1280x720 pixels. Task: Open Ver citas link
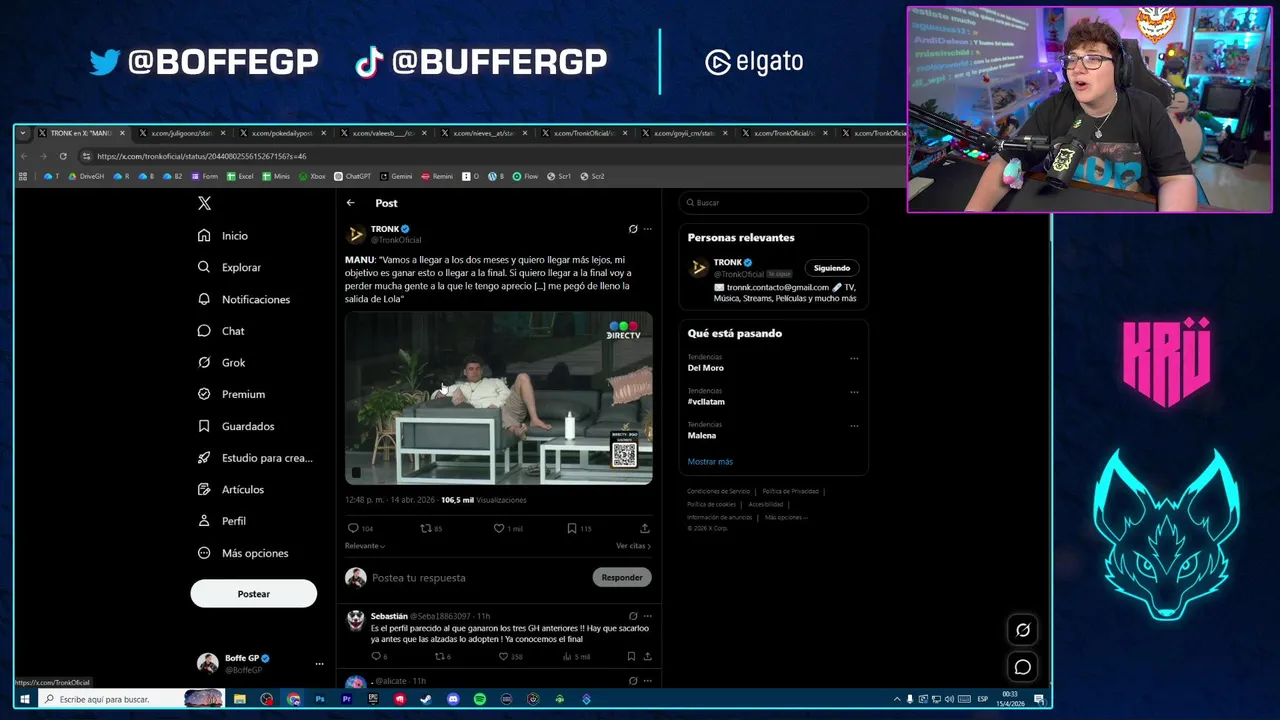(x=633, y=546)
